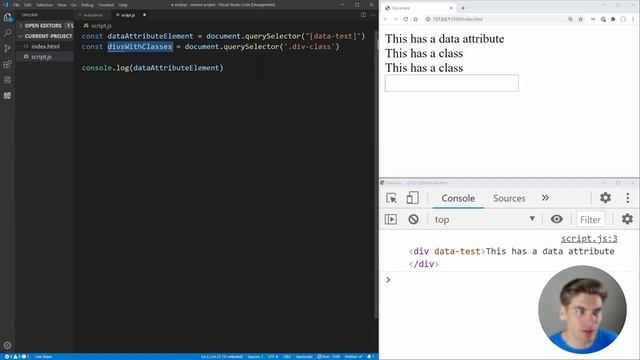This screenshot has width=640, height=360.
Task: Open script.js in the explorer tree
Action: 45,57
